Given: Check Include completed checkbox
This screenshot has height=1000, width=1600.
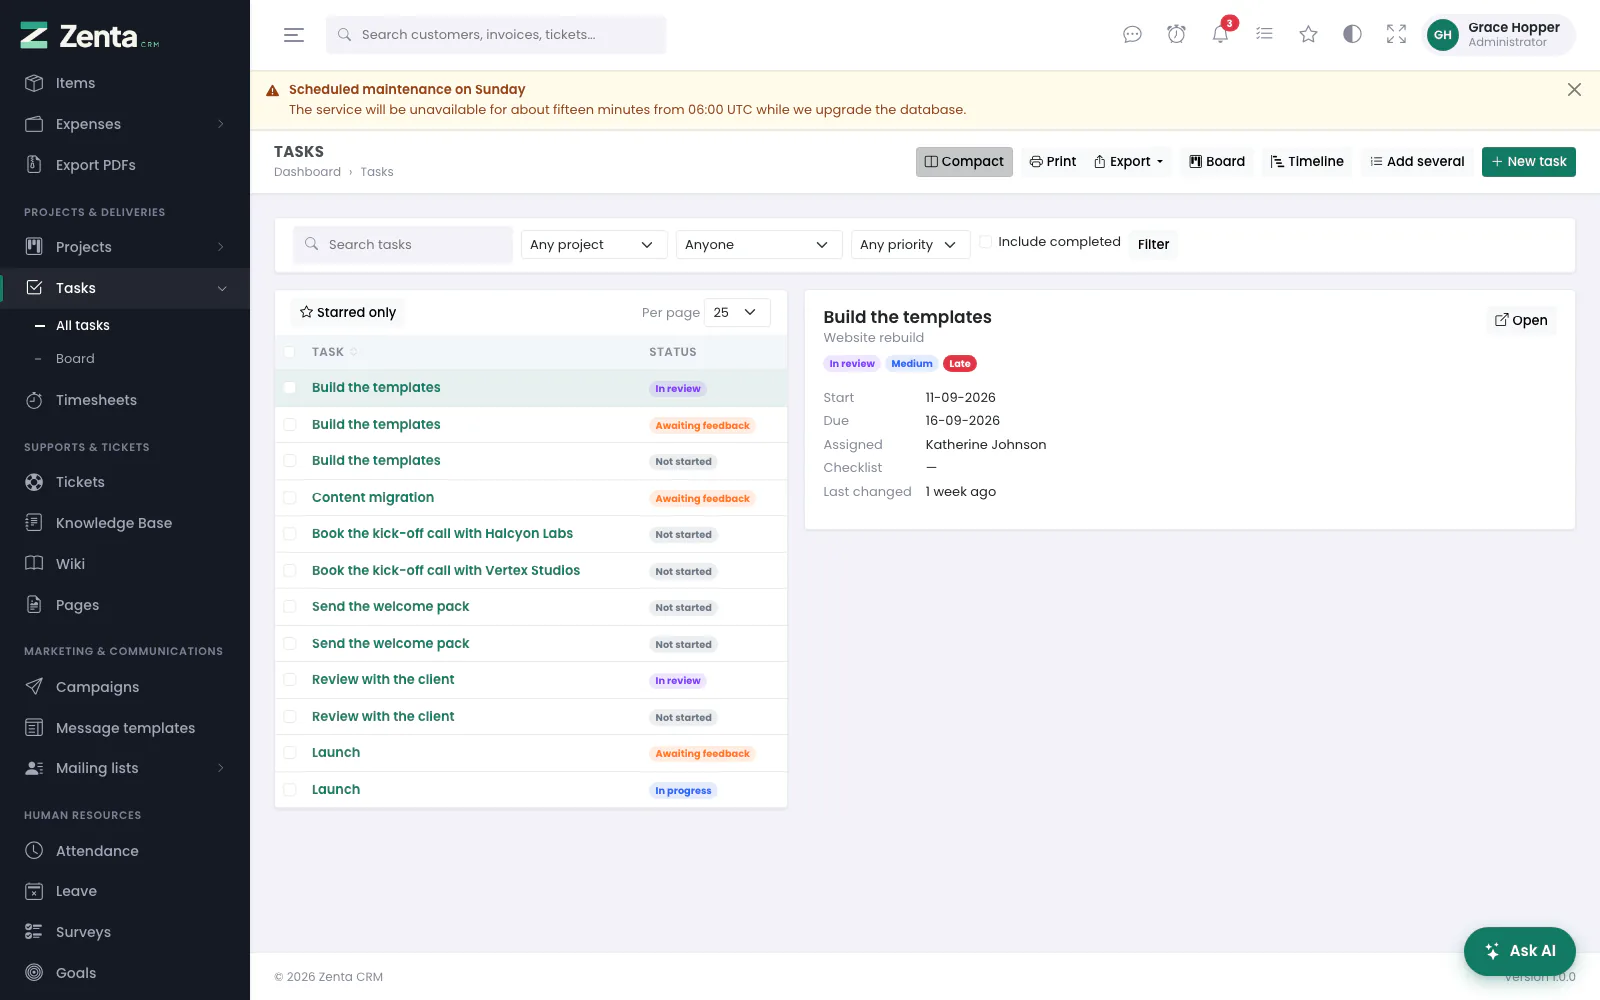Looking at the screenshot, I should pyautogui.click(x=986, y=242).
